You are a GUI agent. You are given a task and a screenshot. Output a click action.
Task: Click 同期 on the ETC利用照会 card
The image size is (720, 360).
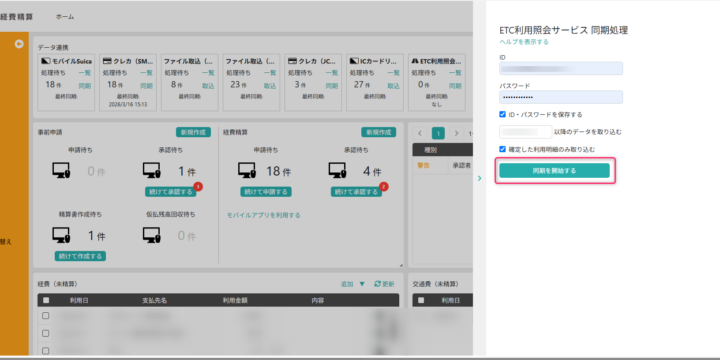coord(455,86)
